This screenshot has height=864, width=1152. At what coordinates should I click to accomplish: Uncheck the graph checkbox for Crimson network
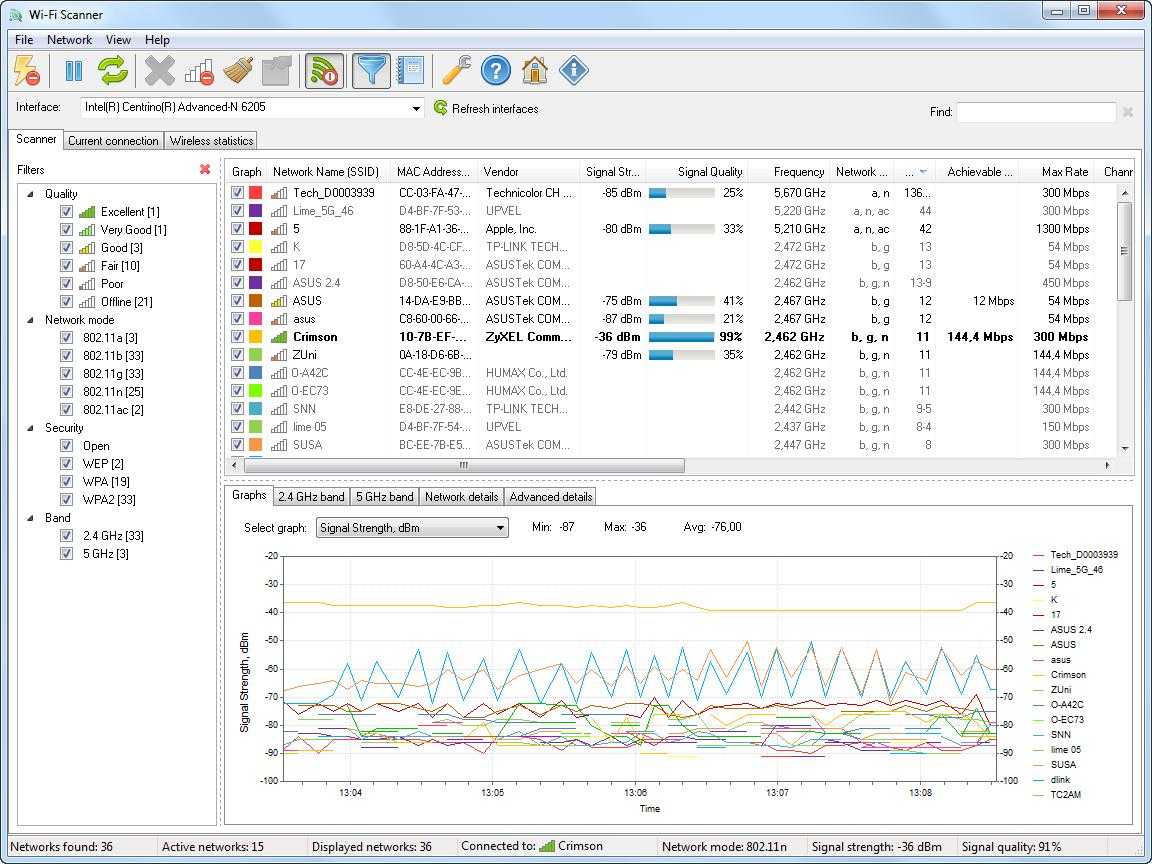238,337
